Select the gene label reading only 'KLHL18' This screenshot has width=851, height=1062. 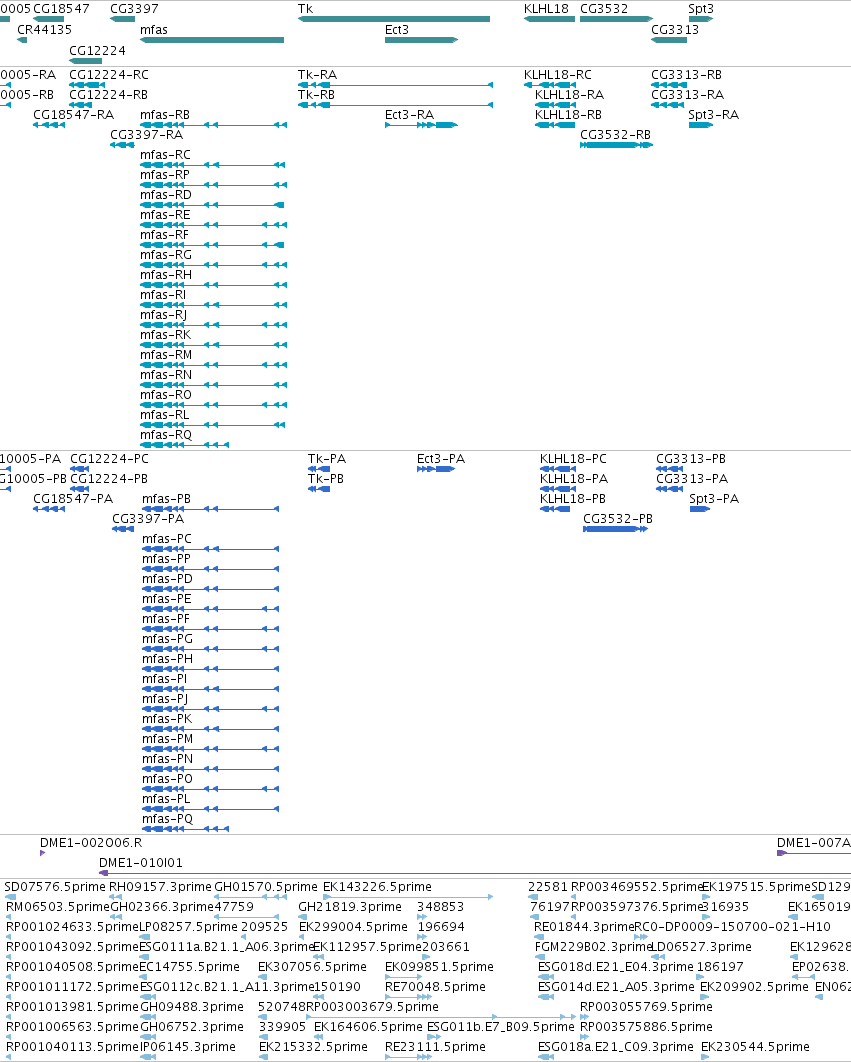coord(546,9)
